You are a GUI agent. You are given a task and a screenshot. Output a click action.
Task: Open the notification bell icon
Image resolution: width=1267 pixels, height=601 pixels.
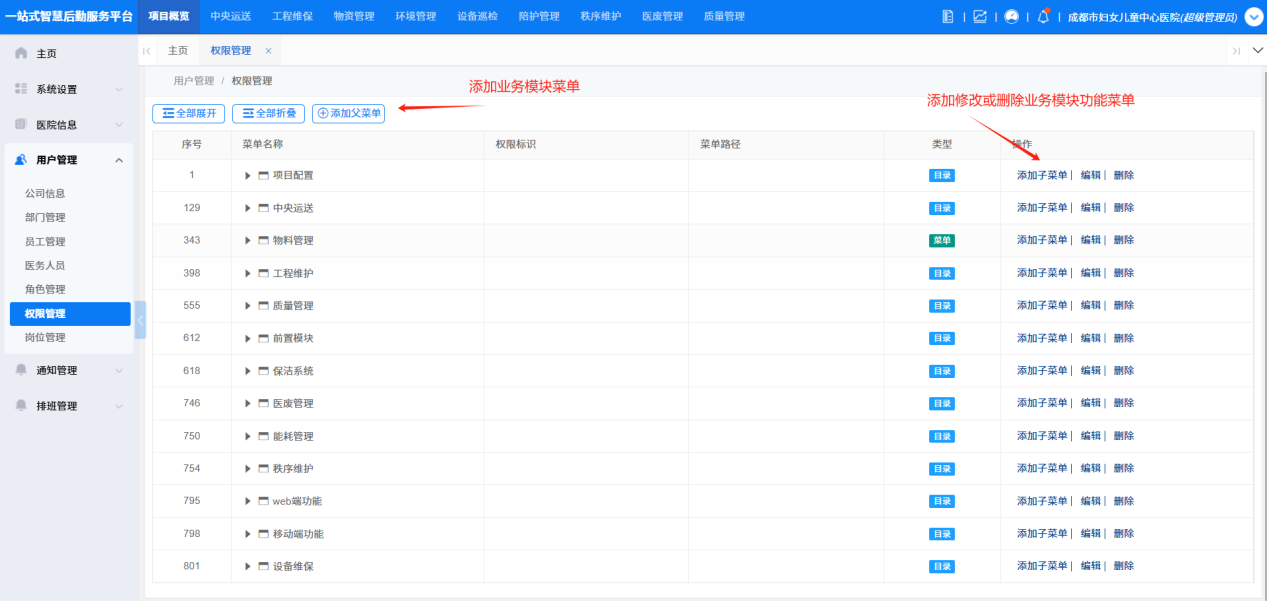1043,17
